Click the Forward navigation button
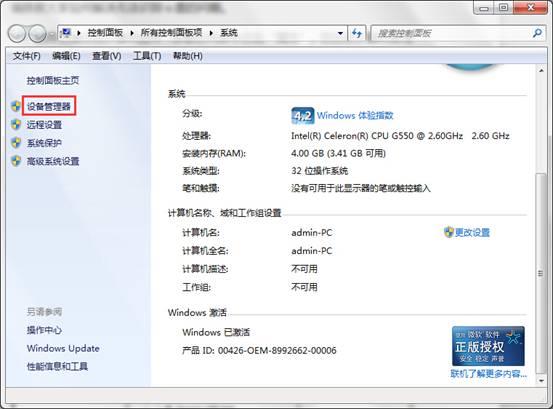The width and height of the screenshot is (553, 409). [37, 33]
